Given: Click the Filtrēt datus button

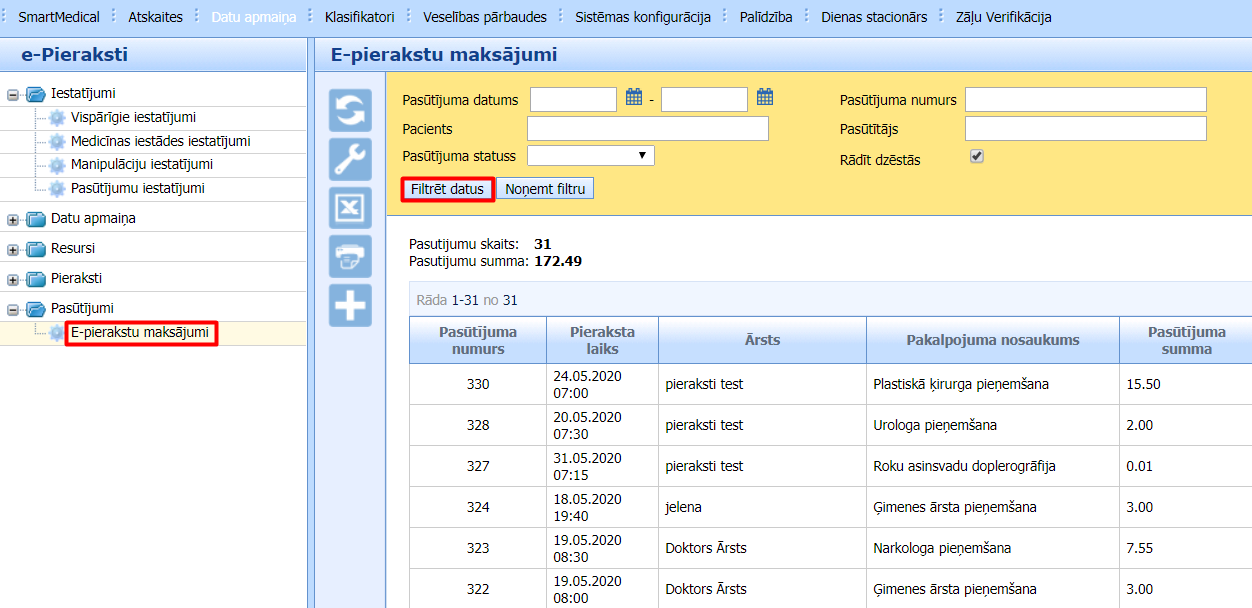Looking at the screenshot, I should coord(447,189).
